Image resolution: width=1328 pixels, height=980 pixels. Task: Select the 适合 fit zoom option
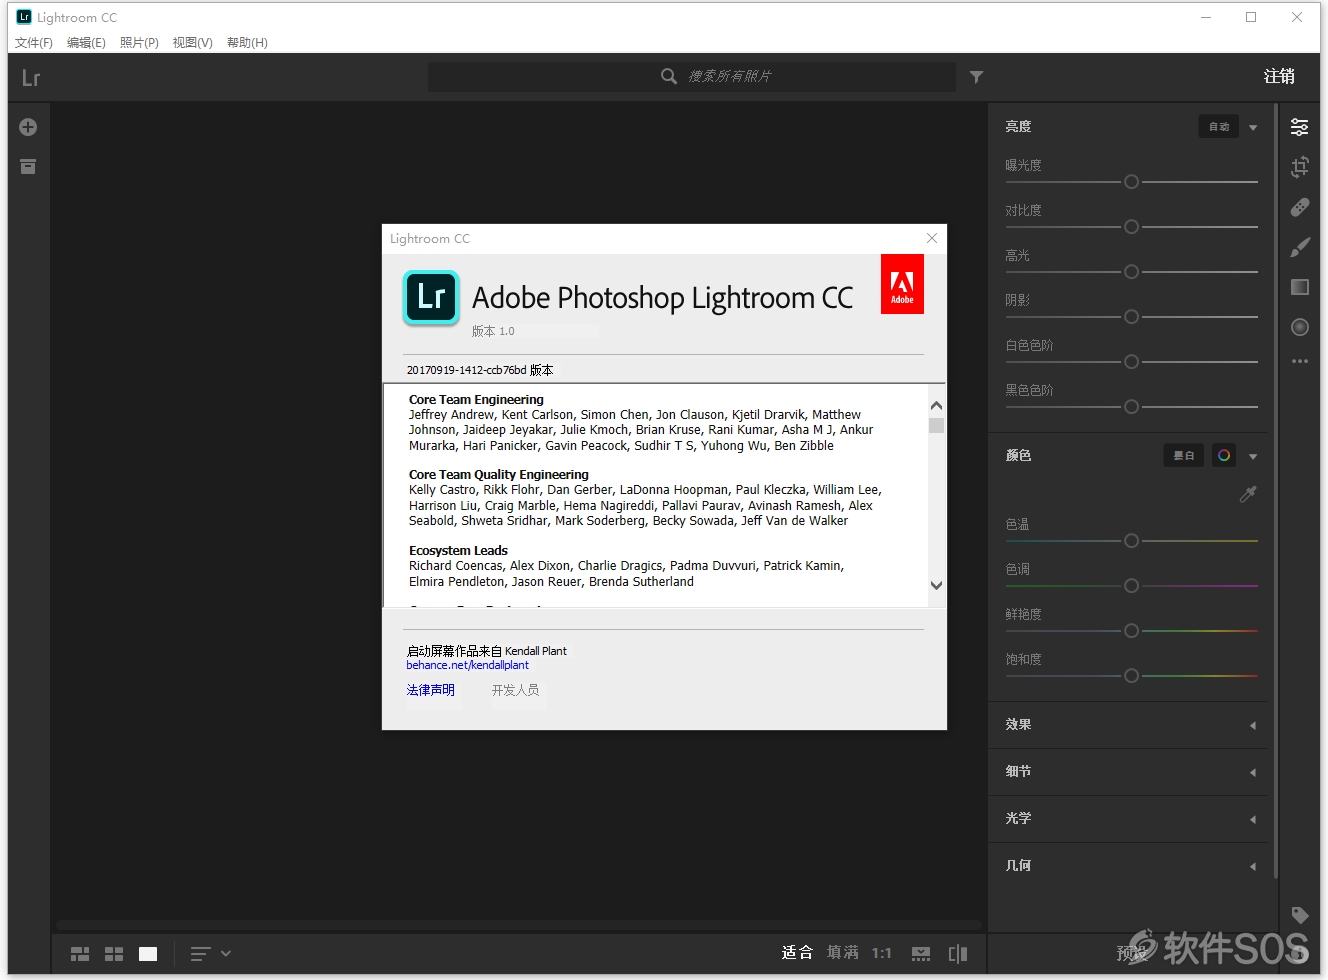click(x=797, y=952)
